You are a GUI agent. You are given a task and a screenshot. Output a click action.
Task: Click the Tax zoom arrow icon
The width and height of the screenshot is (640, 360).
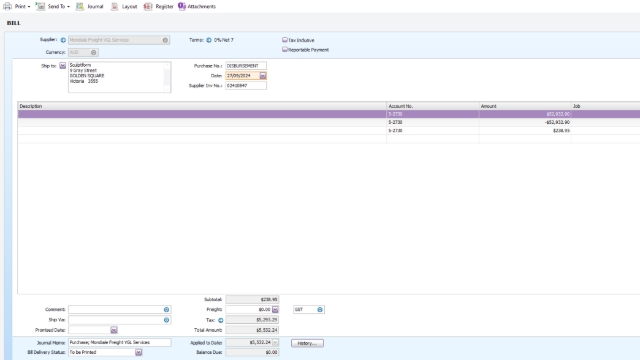tap(220, 320)
